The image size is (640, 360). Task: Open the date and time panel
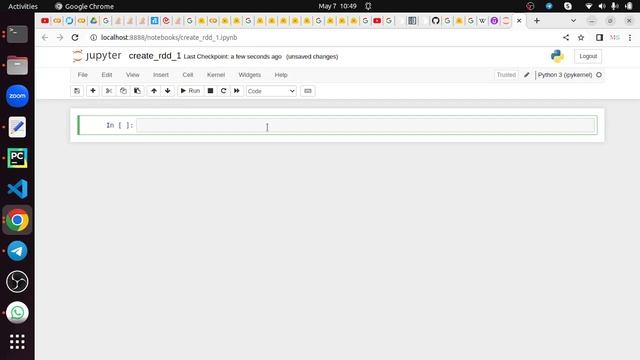338,6
